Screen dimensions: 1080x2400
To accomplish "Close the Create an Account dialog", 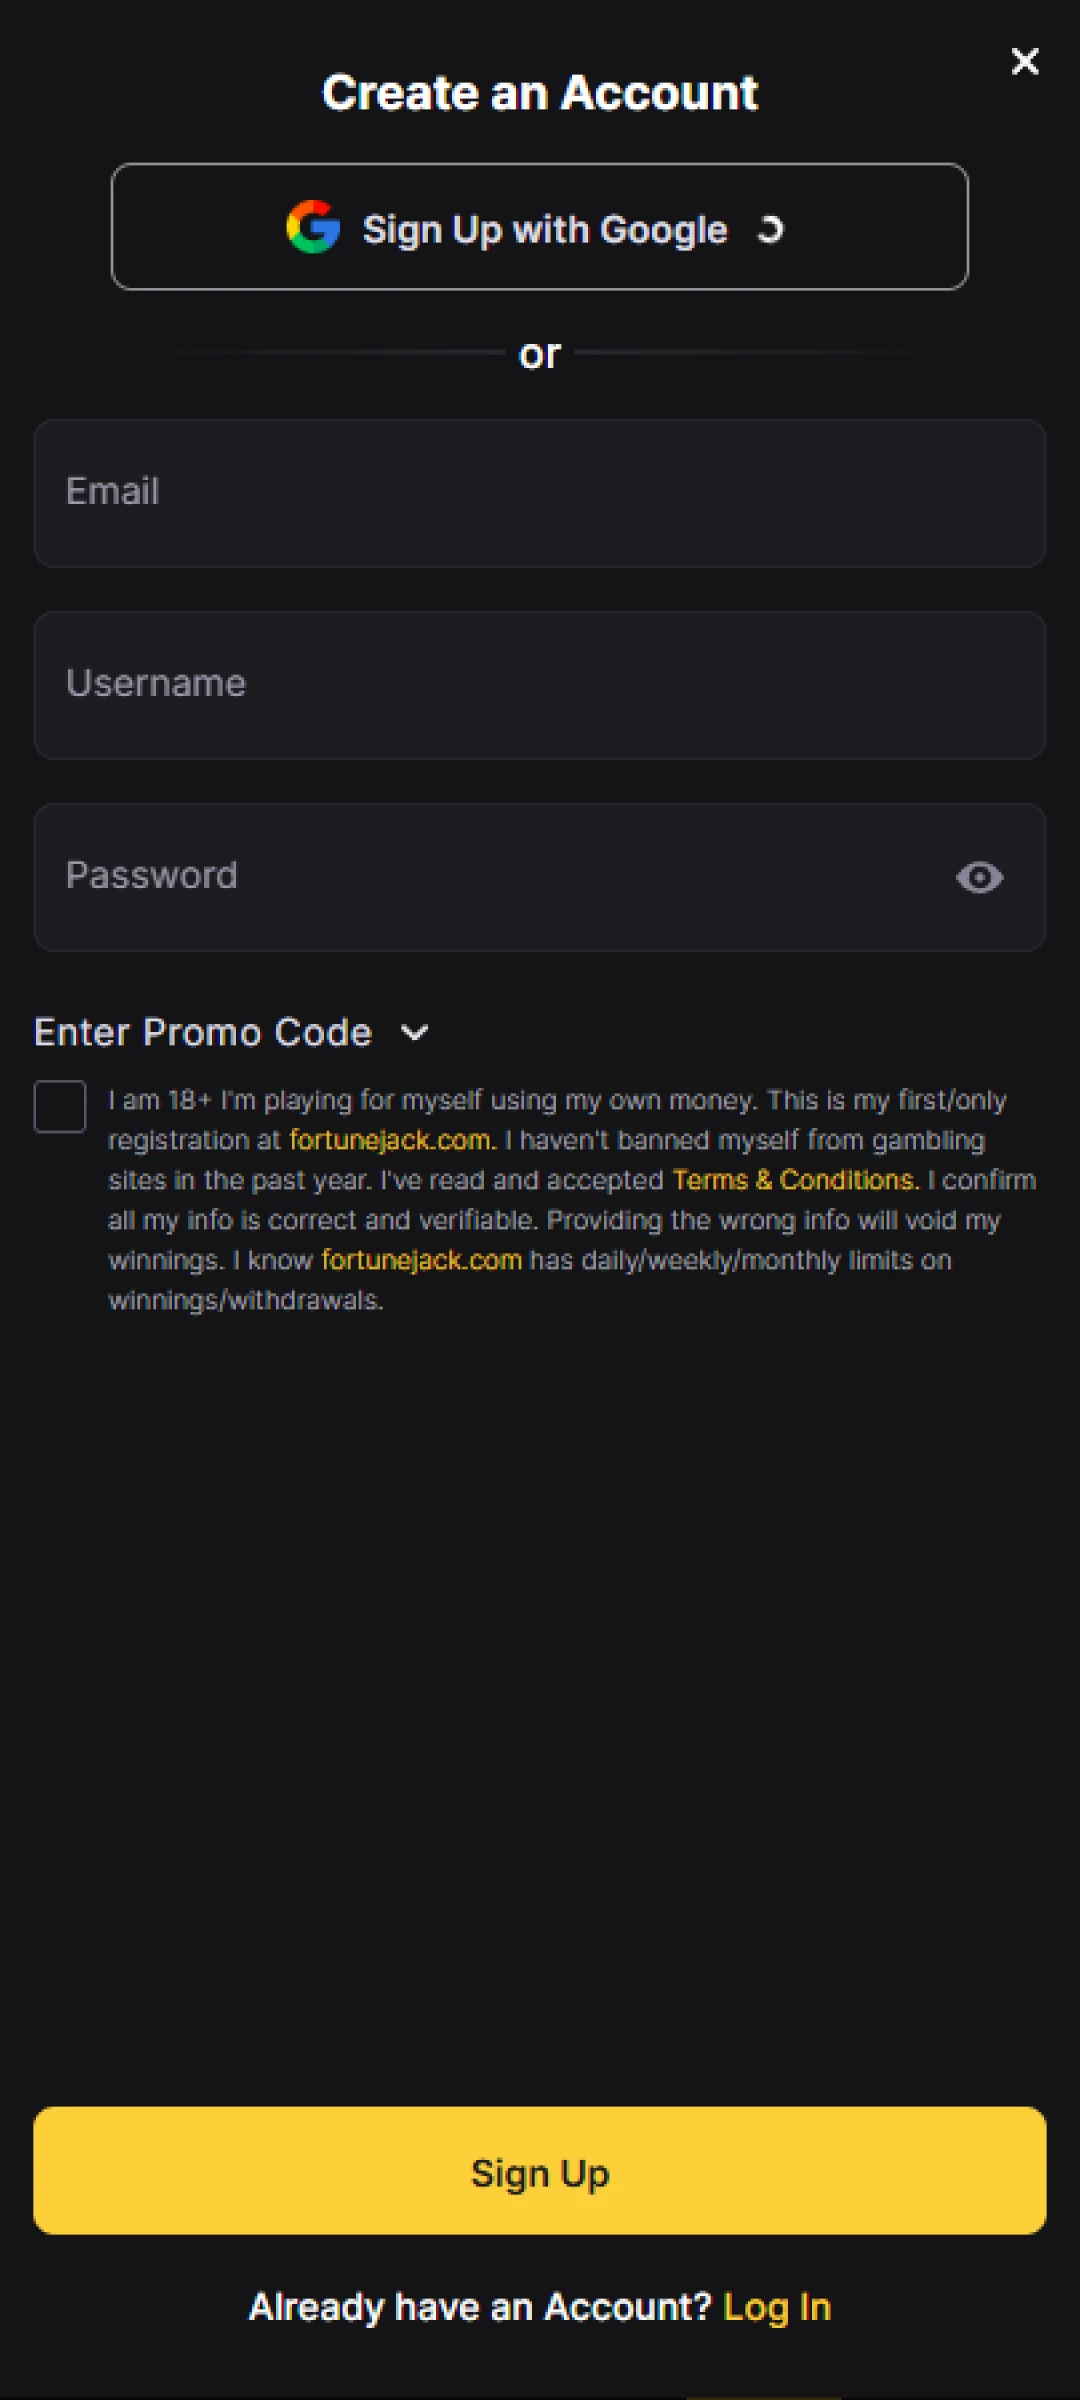I will 1024,62.
